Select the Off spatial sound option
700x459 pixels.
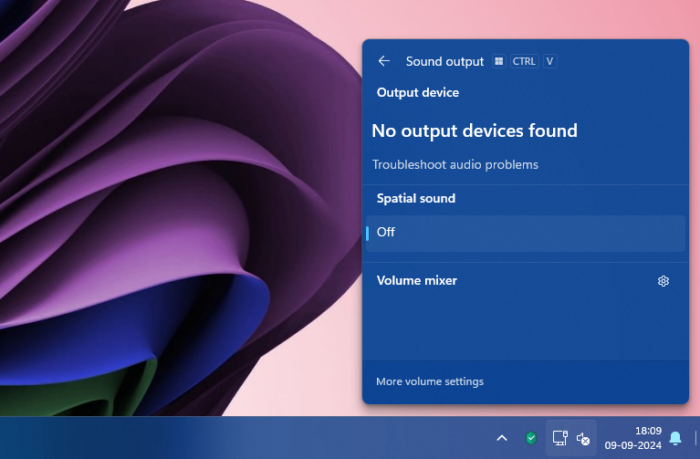click(x=525, y=233)
